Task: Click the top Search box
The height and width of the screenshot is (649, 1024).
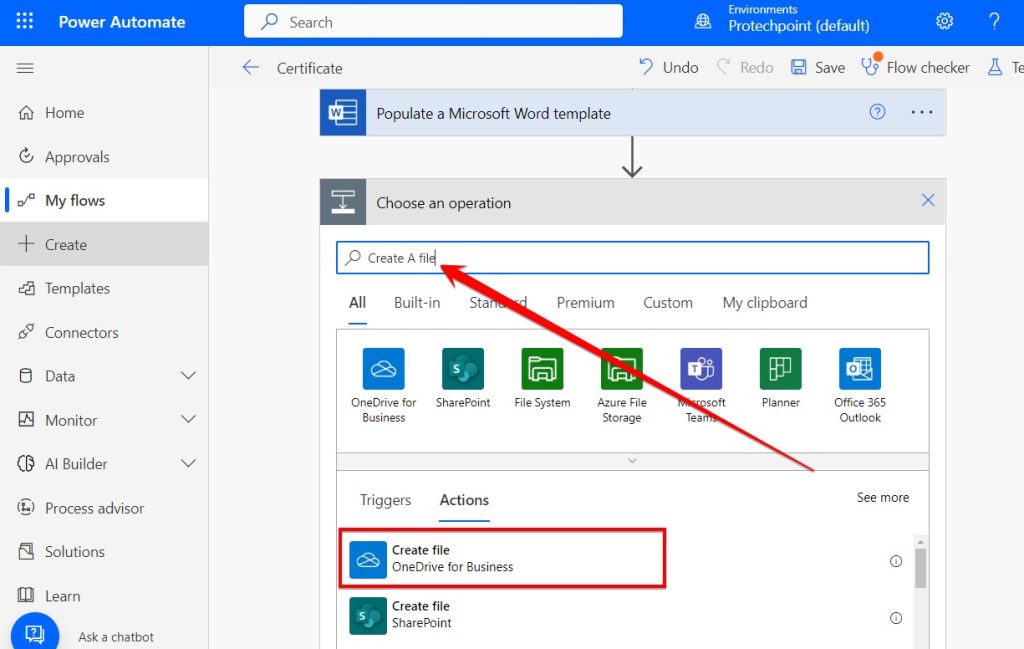Action: click(433, 22)
